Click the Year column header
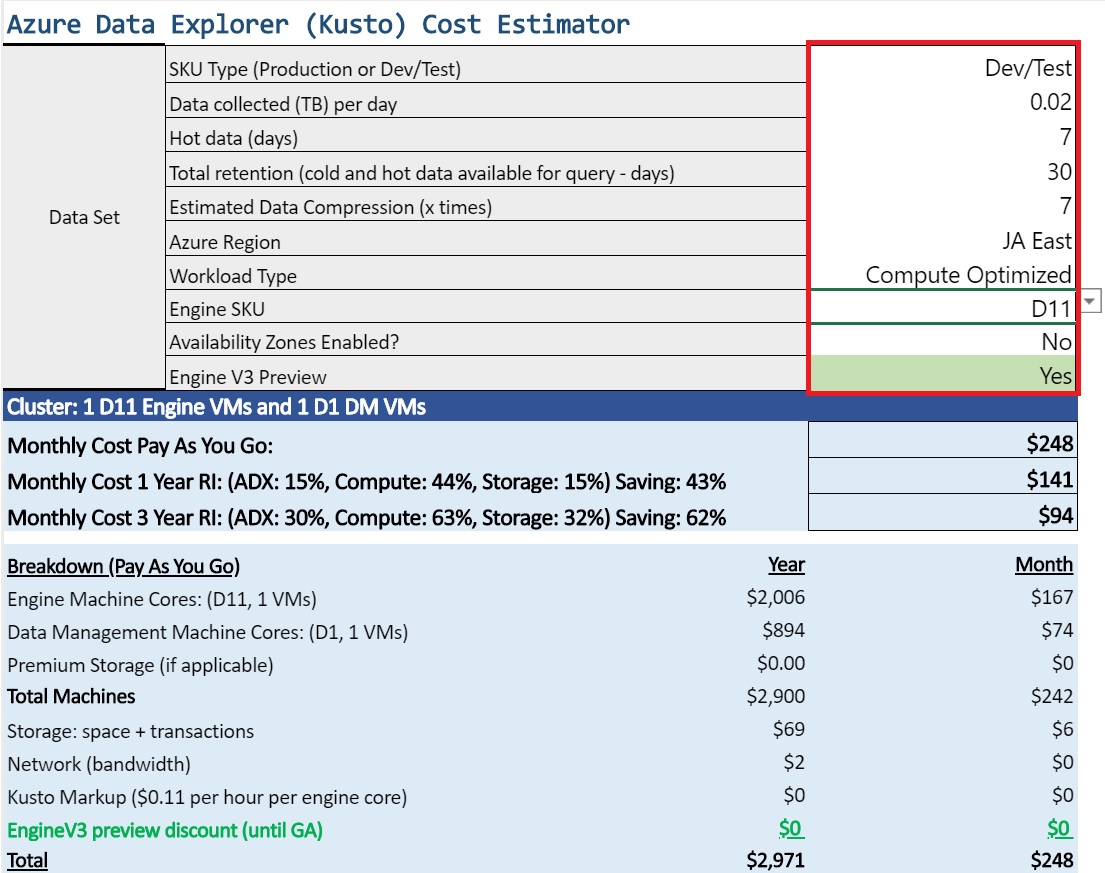1105x873 pixels. 786,564
